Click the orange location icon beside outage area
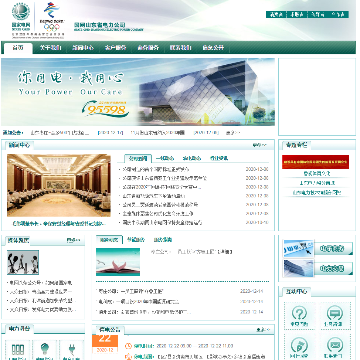Screen dimensions: 360x360 point(128,357)
